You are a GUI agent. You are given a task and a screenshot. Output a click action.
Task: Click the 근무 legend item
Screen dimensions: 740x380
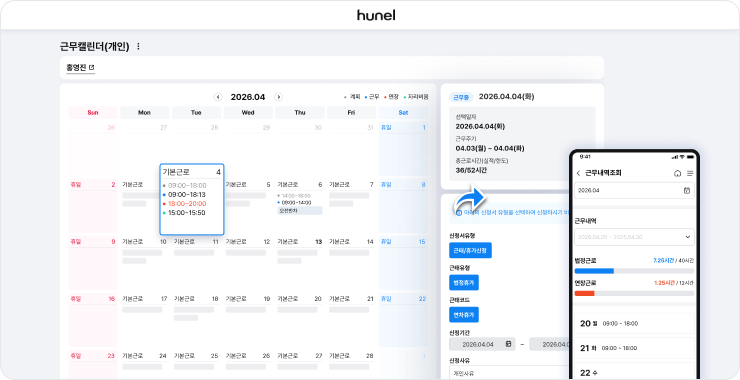click(x=372, y=97)
